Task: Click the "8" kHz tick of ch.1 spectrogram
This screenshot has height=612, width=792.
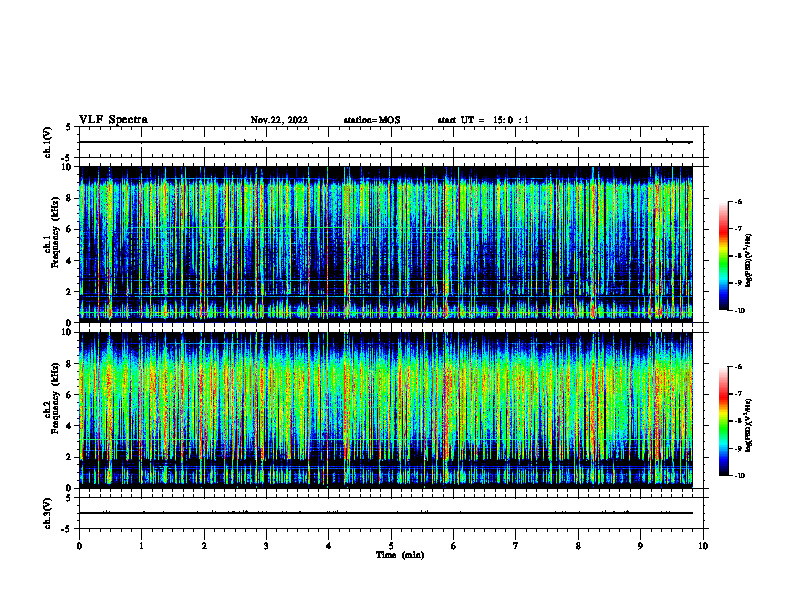Action: pyautogui.click(x=70, y=198)
